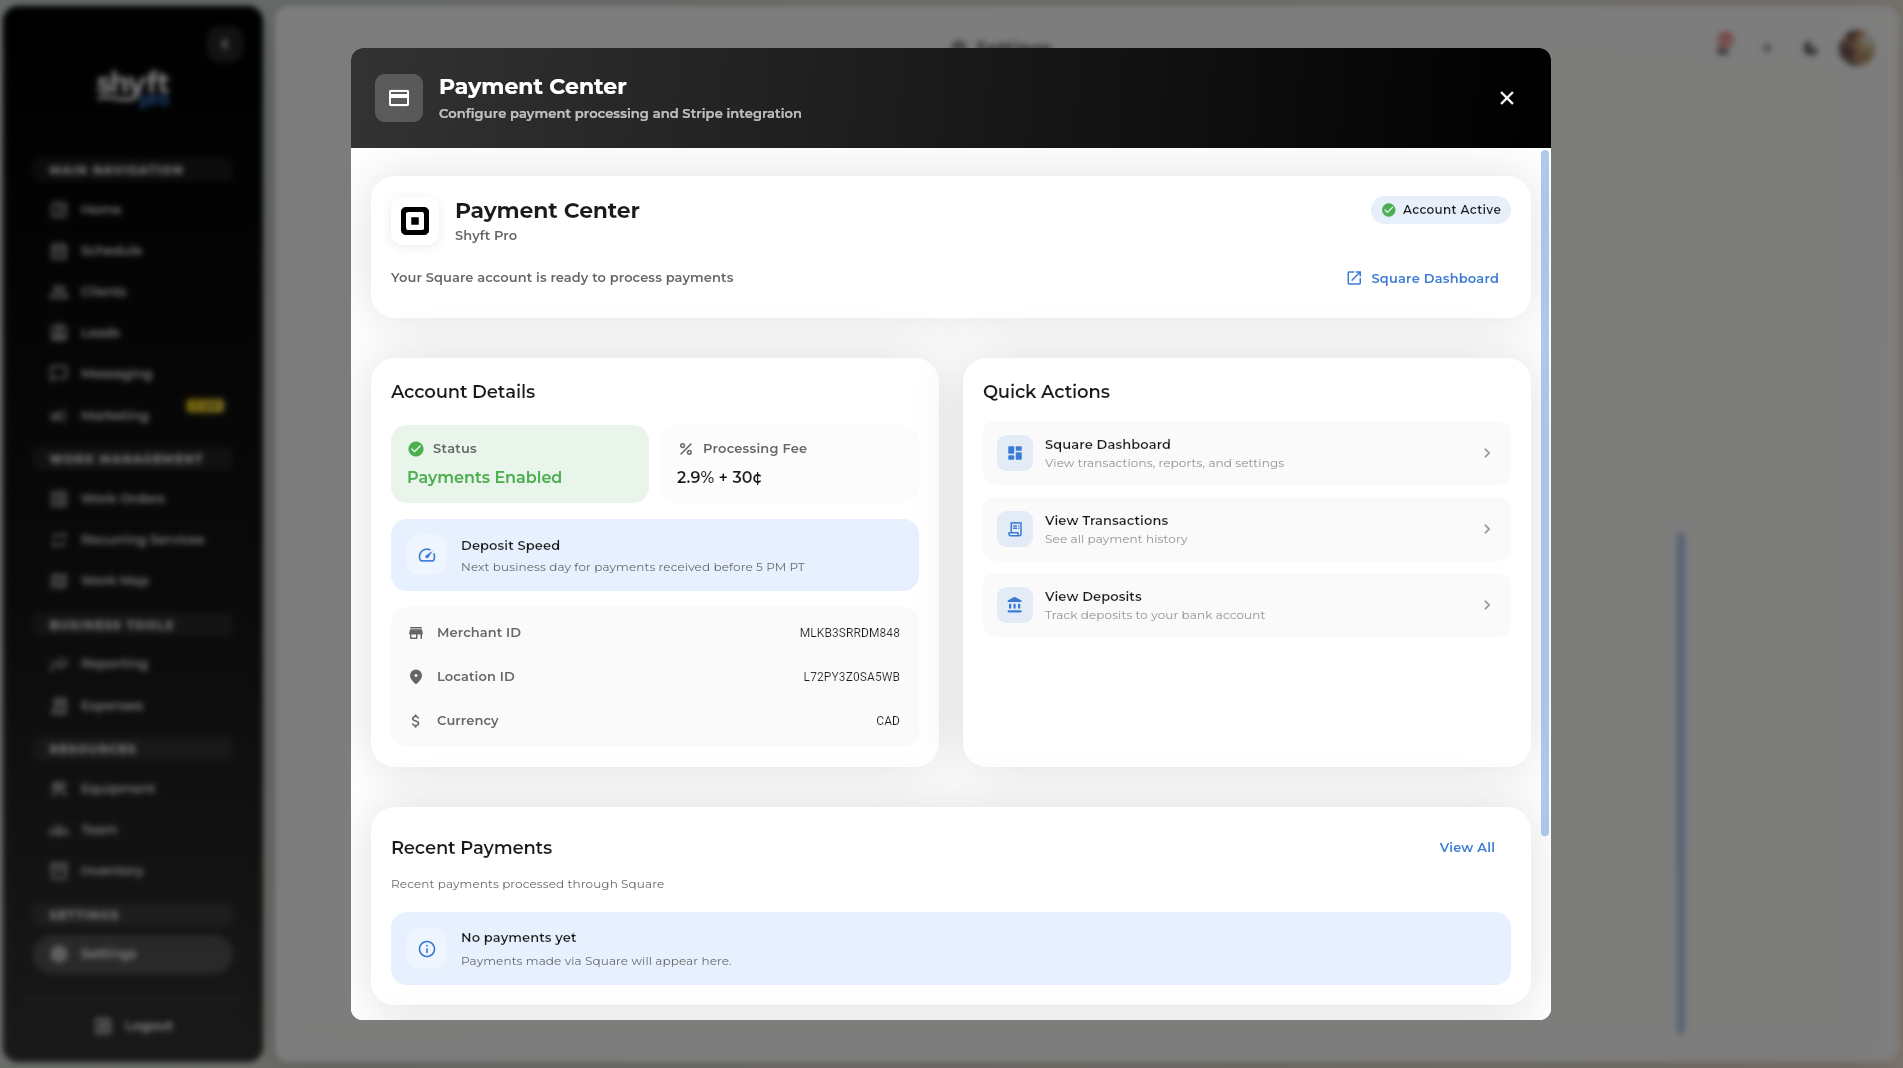1903x1068 pixels.
Task: Select the Messaging icon in the sidebar
Action: (58, 373)
